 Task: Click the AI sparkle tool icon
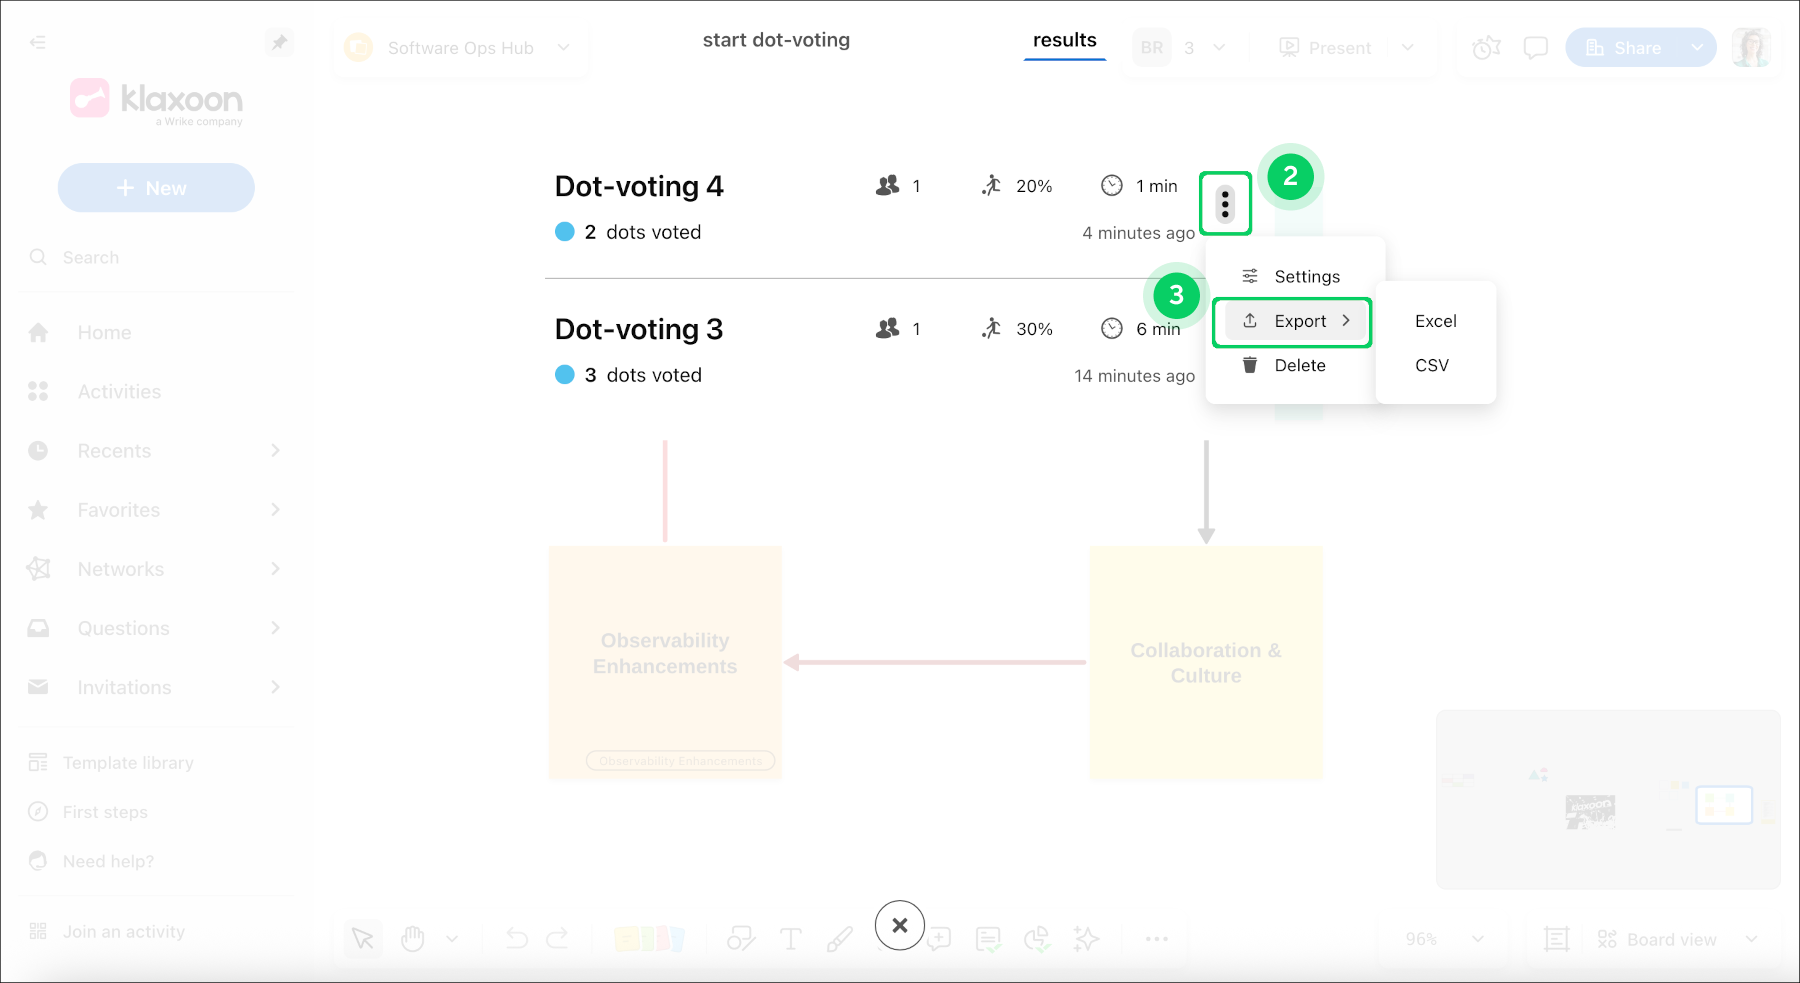1086,939
